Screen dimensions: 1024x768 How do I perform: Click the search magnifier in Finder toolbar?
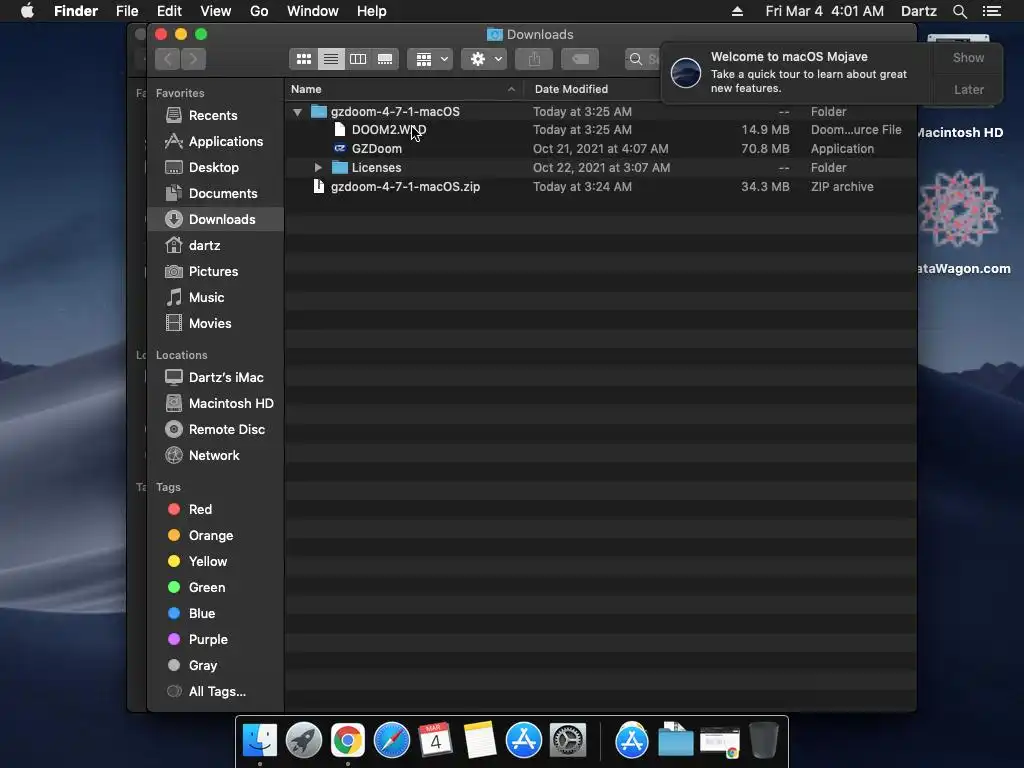[635, 59]
